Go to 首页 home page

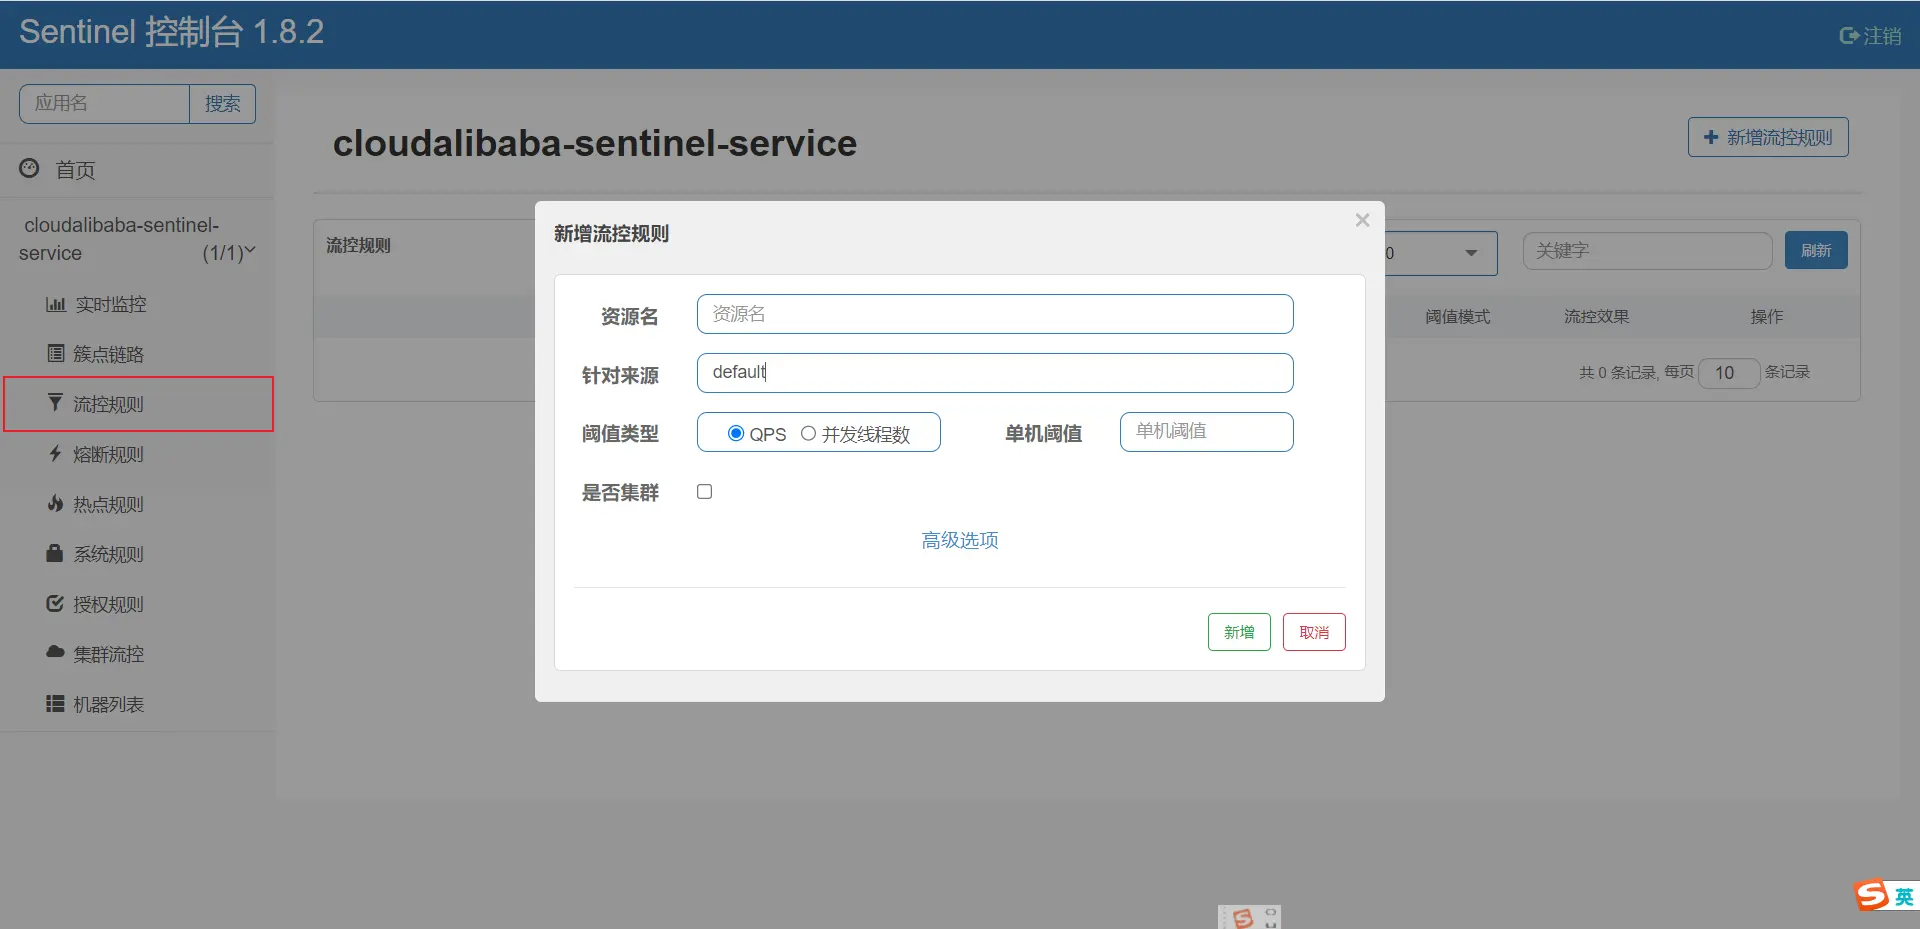[x=75, y=170]
